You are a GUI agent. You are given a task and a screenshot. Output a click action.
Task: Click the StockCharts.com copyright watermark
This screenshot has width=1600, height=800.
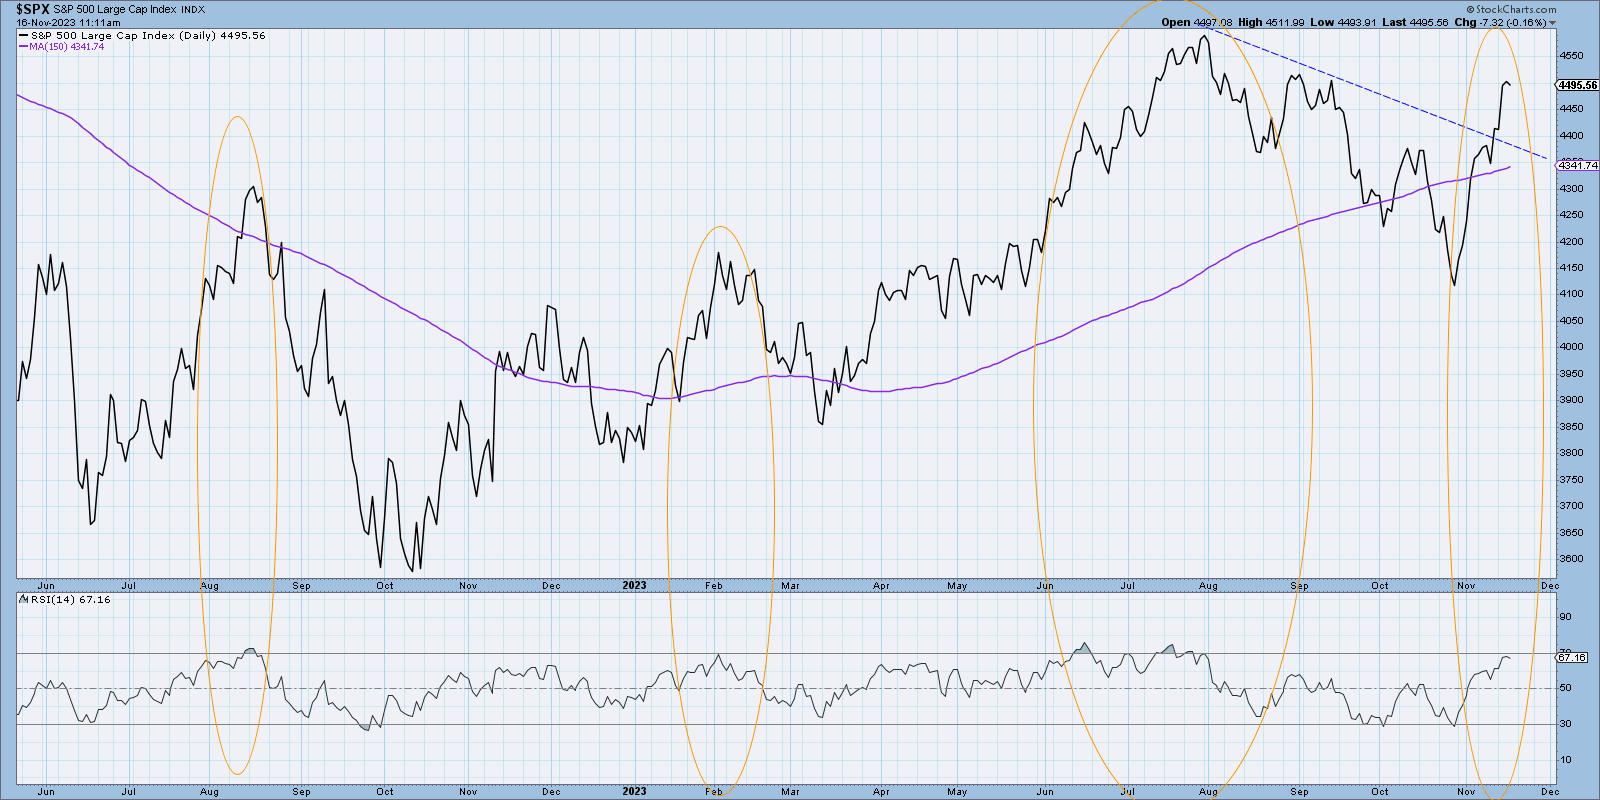(x=1511, y=9)
